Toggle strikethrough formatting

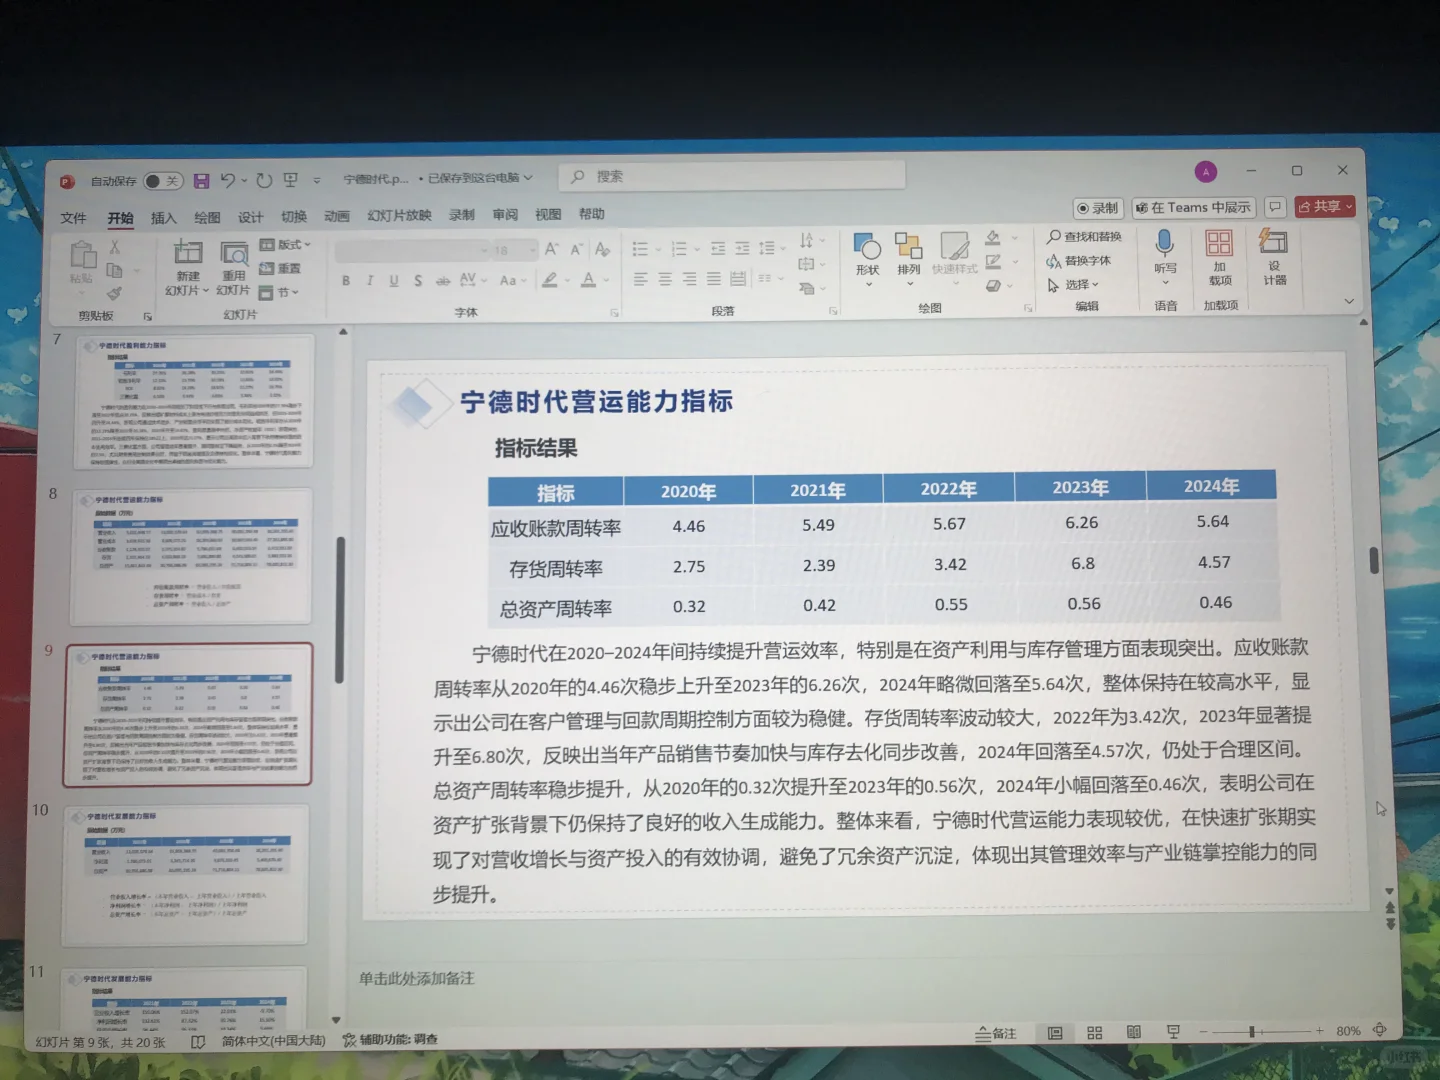click(443, 281)
